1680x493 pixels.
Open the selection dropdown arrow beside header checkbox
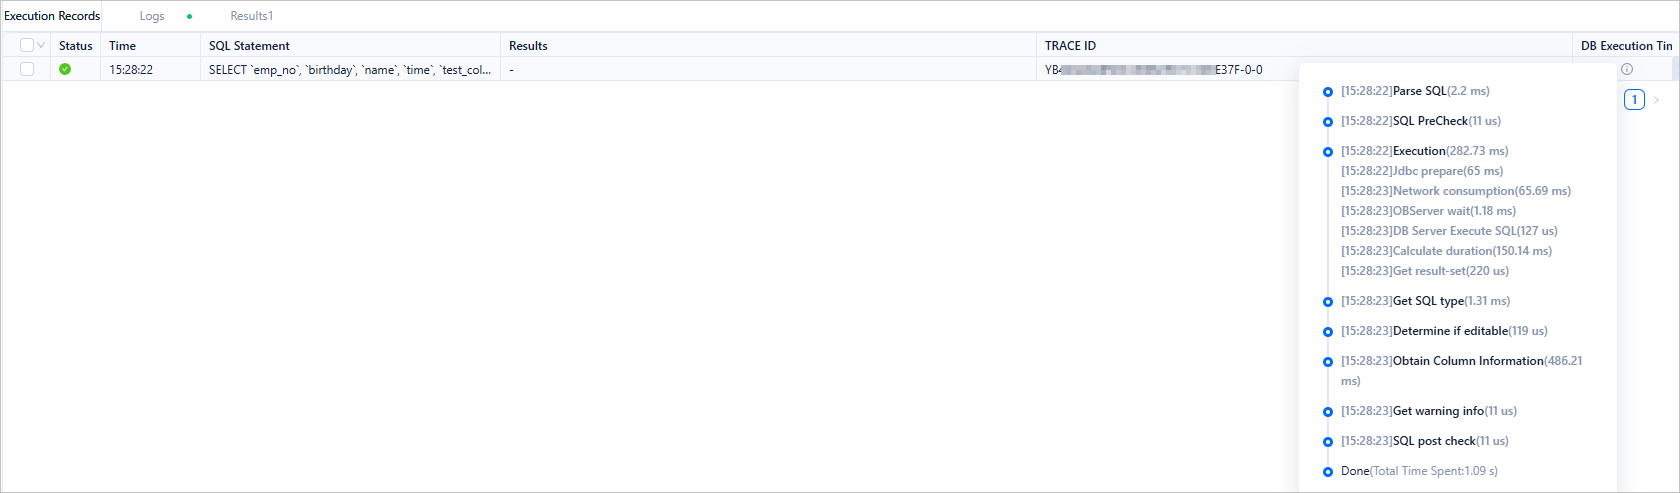41,45
